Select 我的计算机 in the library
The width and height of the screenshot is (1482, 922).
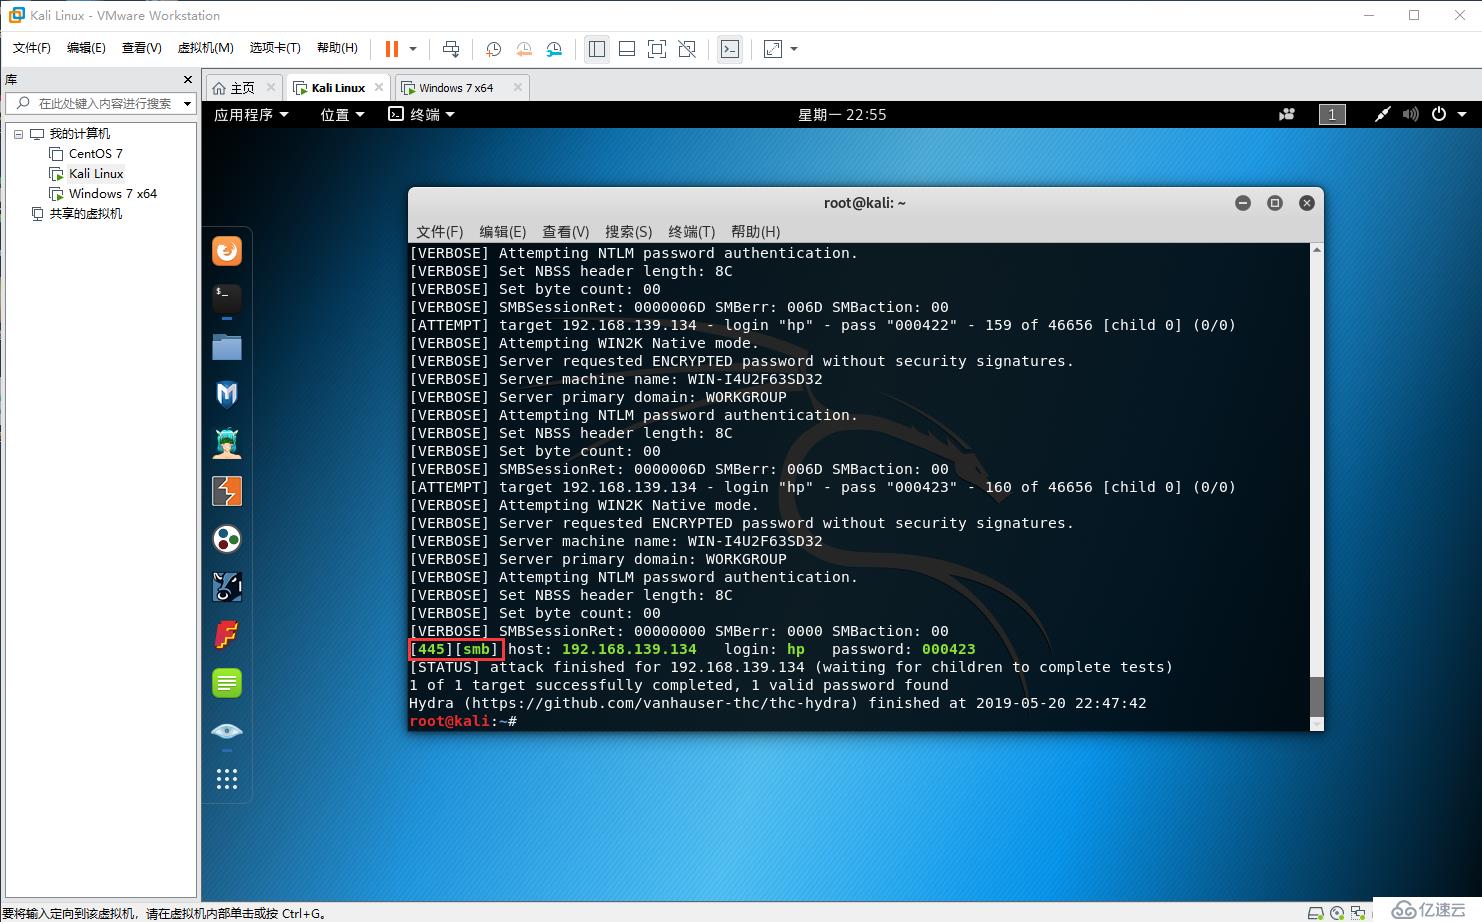pos(80,134)
